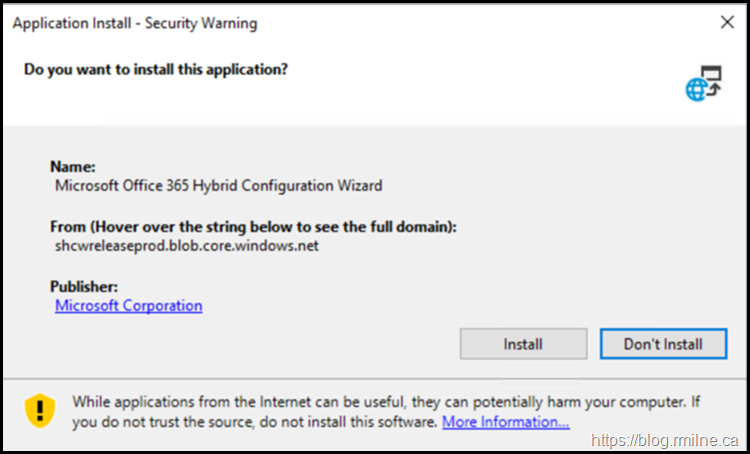Click the Install button
Screen dimensions: 750x454
click(x=522, y=344)
